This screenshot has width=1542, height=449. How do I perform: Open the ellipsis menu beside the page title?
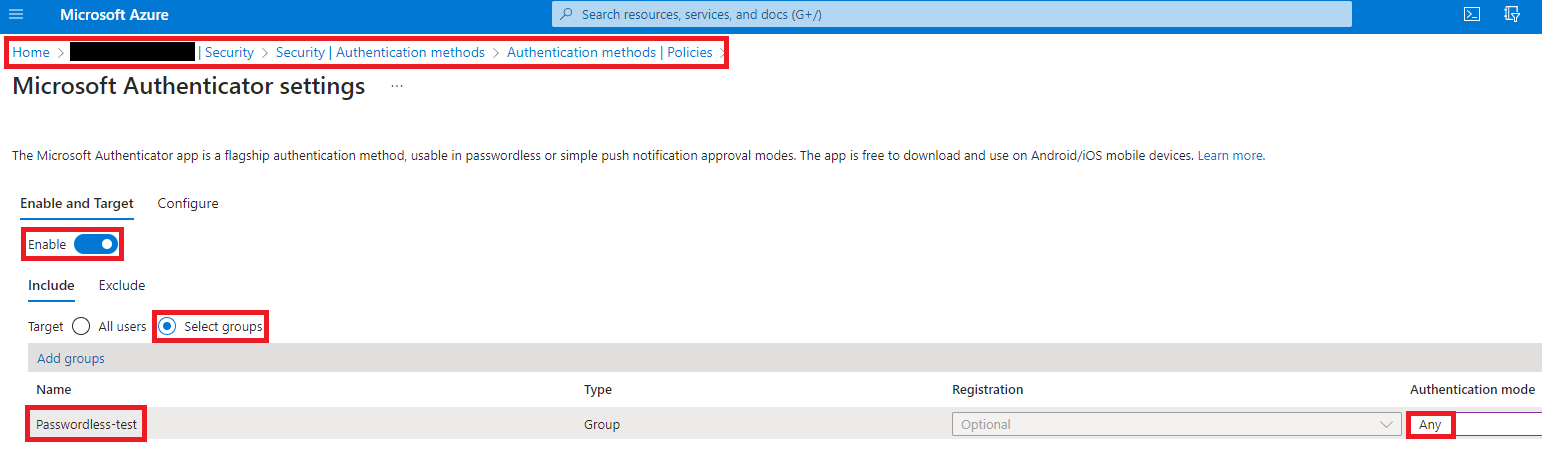click(x=397, y=87)
